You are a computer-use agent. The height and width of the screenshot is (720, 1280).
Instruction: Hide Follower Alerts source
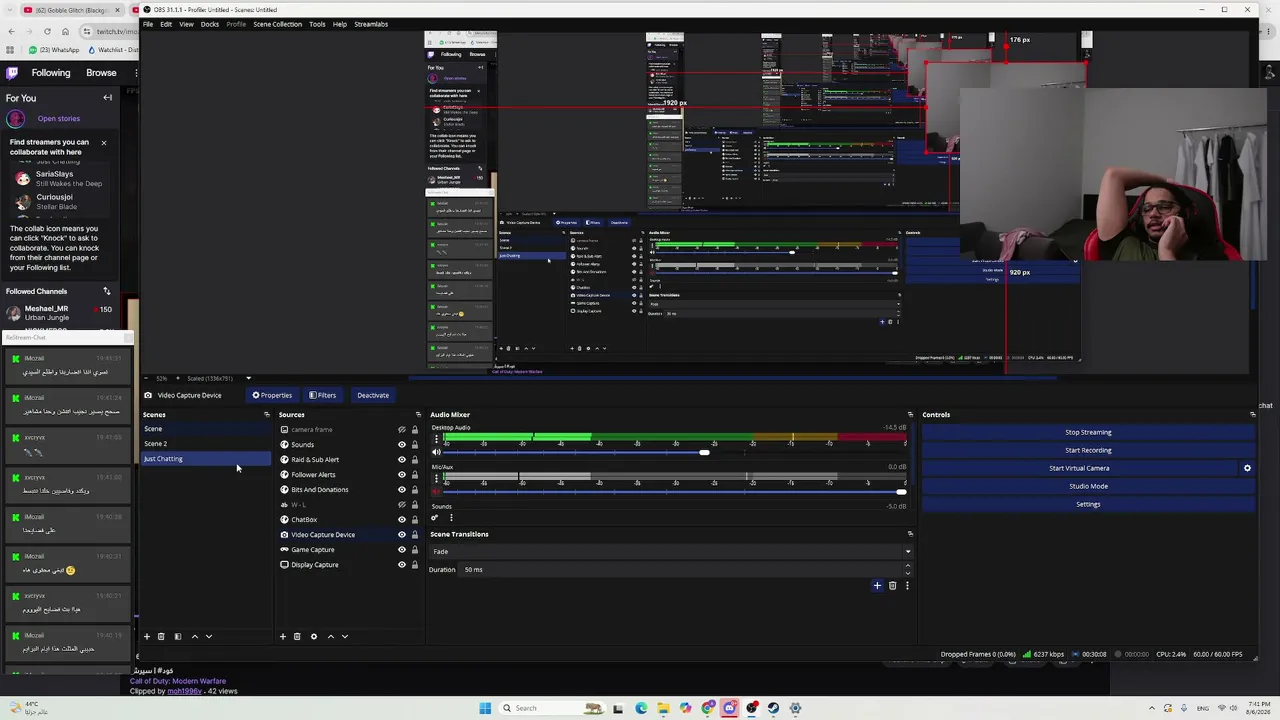[x=402, y=475]
